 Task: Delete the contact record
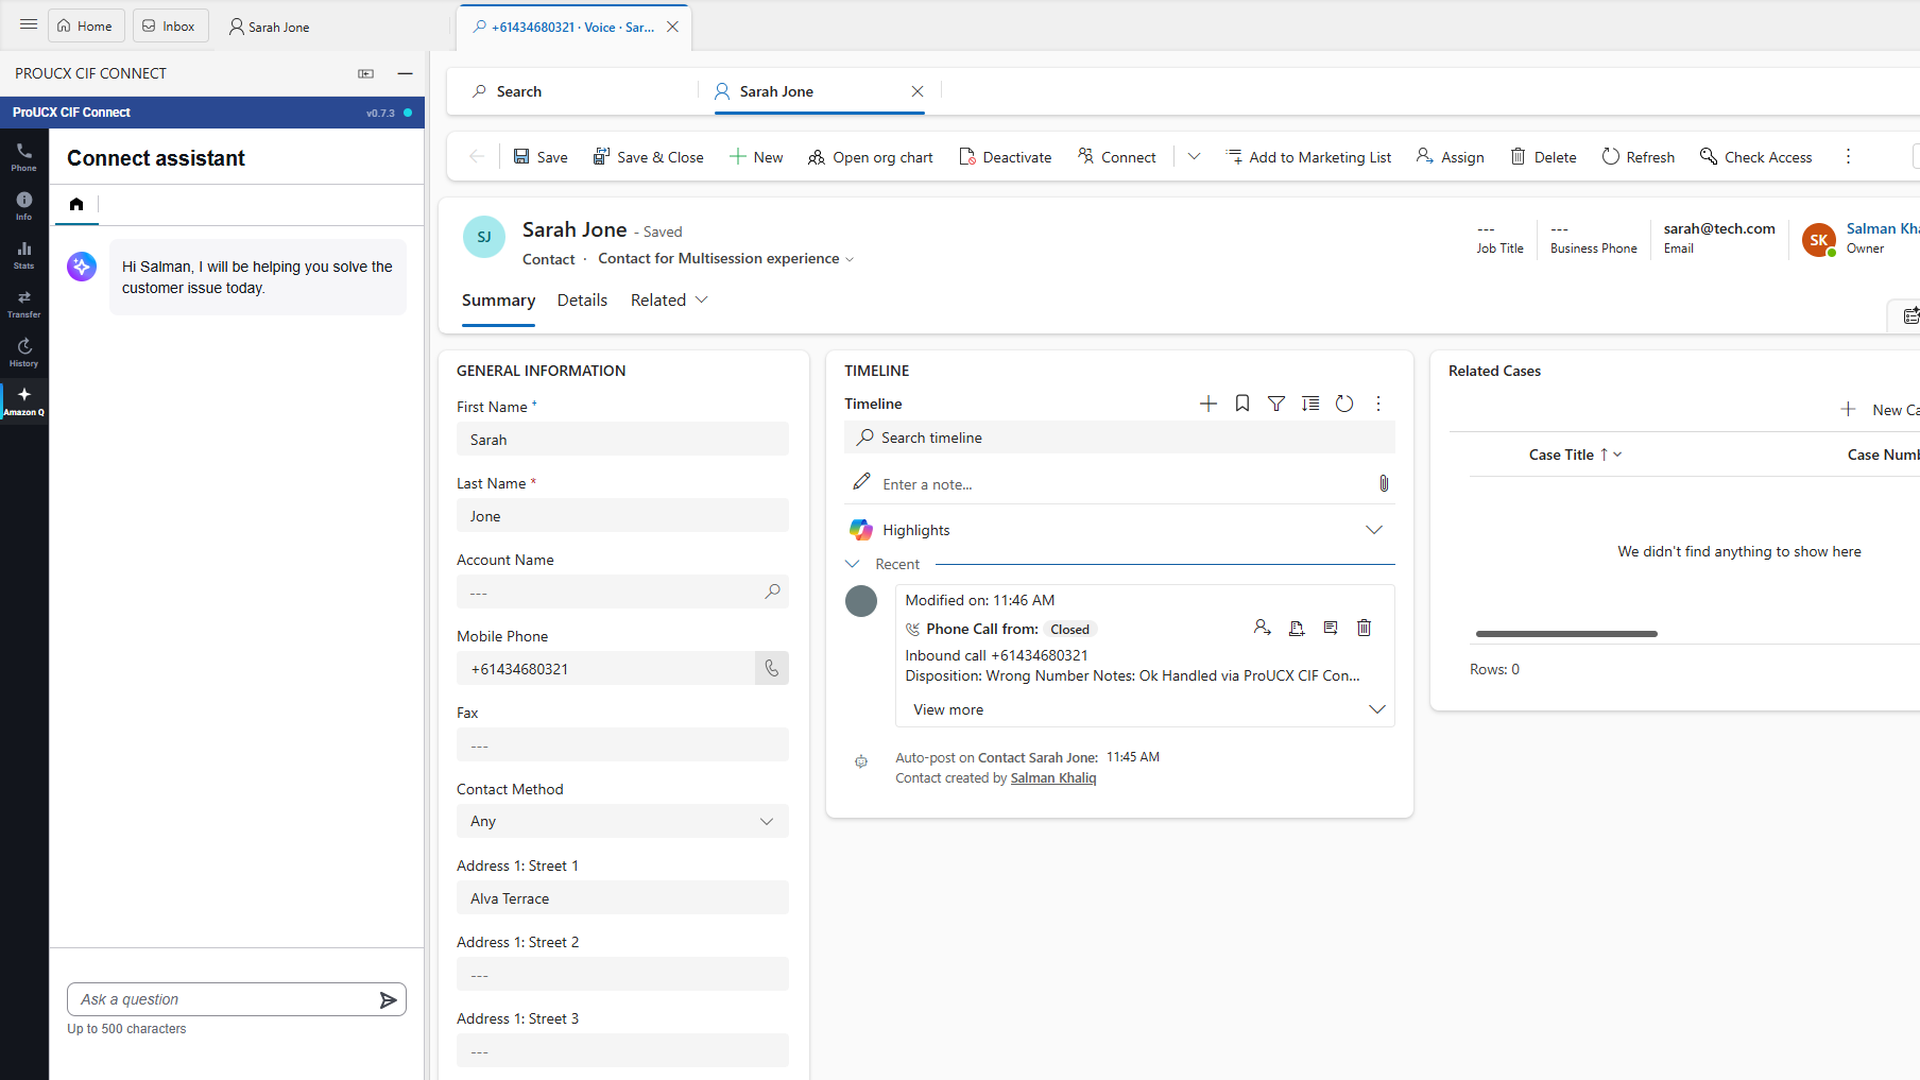[1543, 157]
